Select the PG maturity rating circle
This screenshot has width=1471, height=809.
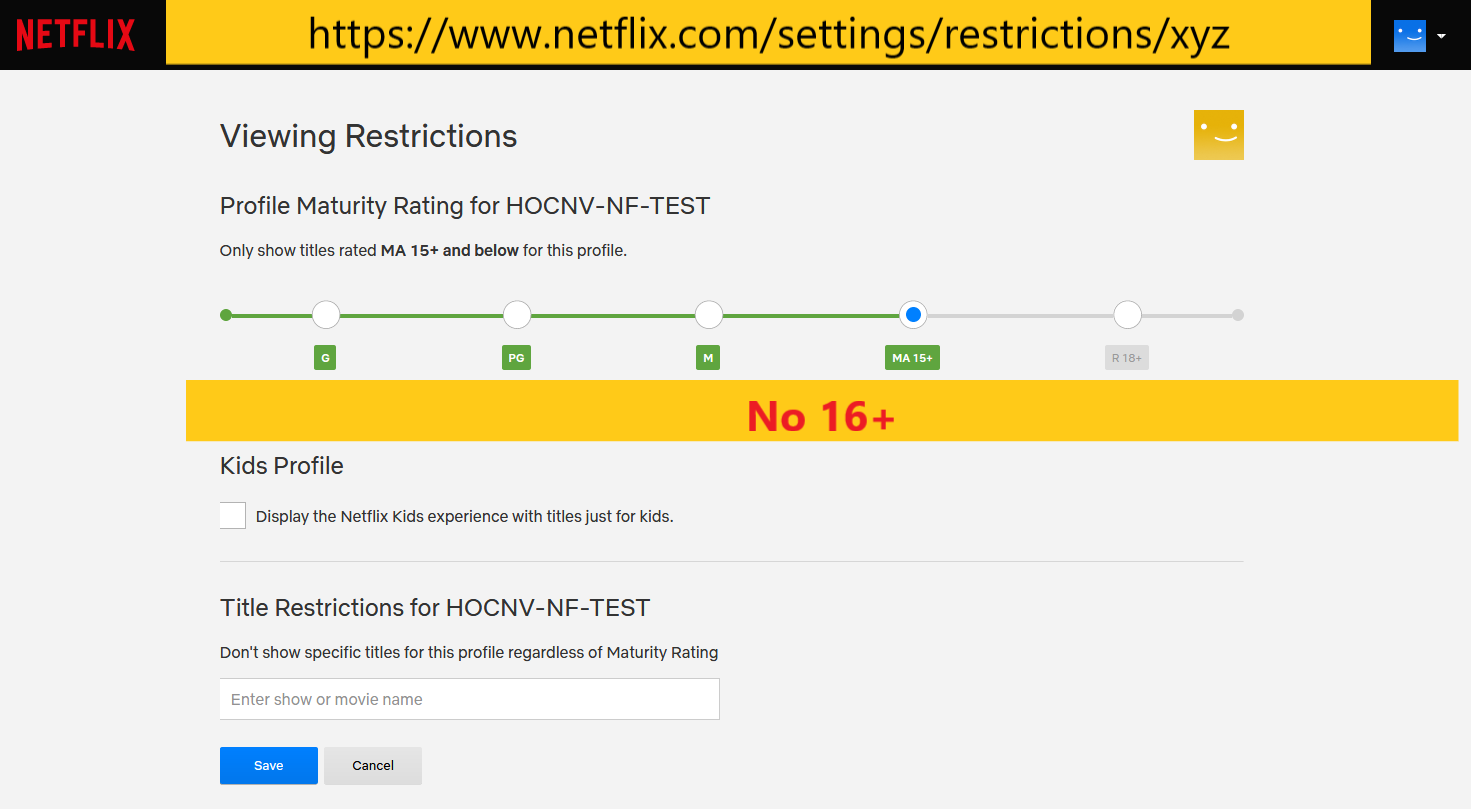pos(517,315)
